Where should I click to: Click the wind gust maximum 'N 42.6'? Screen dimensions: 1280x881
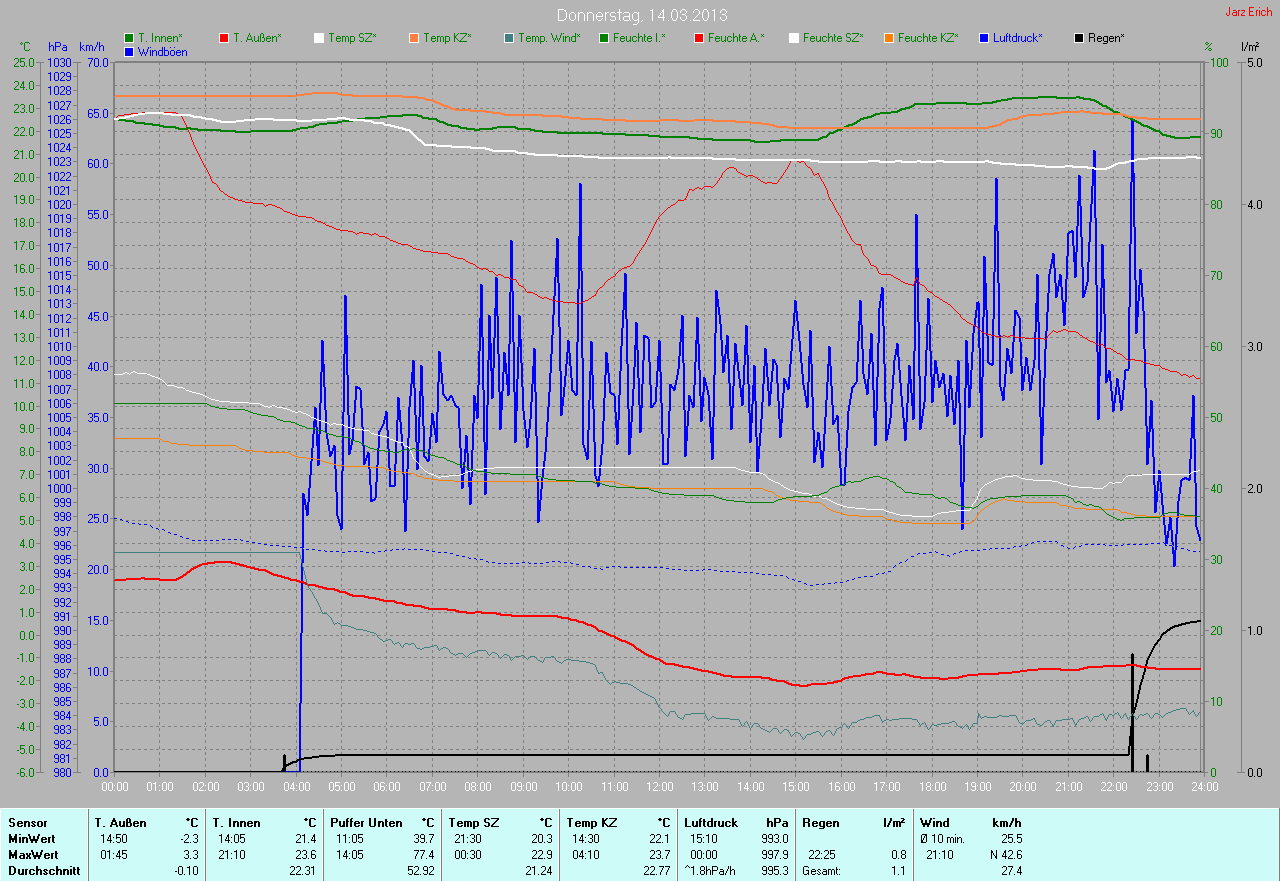1004,855
